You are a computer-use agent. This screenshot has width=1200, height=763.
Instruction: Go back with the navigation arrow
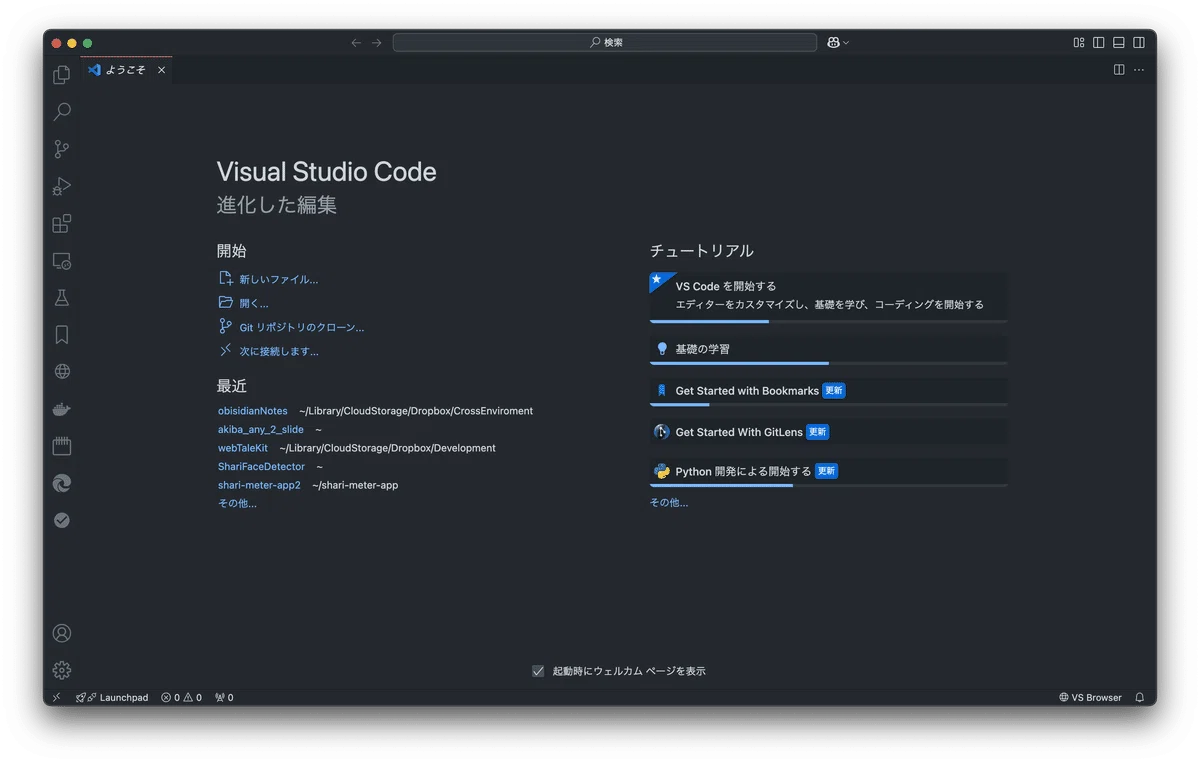[356, 42]
